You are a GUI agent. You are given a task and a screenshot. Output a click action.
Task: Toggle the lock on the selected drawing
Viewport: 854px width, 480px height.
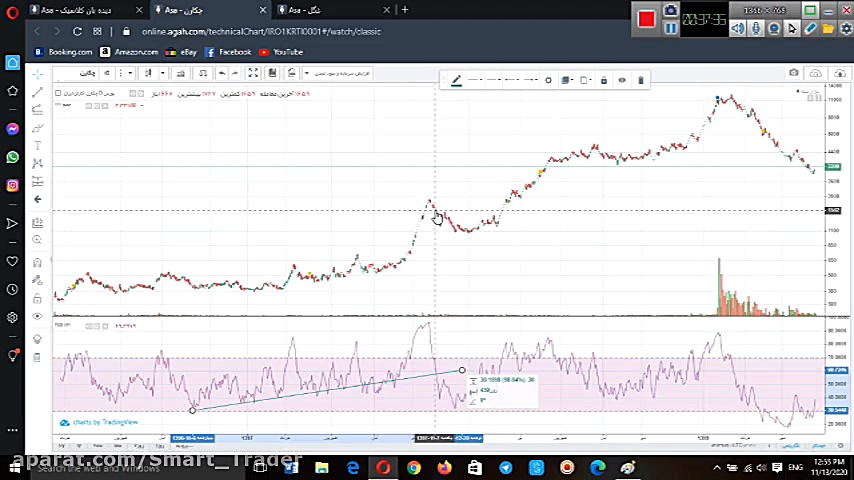coord(604,80)
